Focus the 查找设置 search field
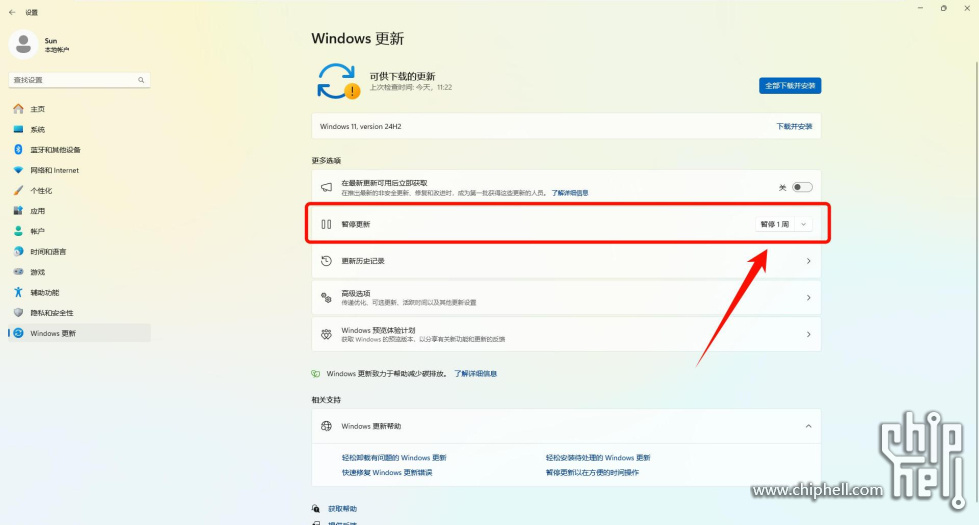The width and height of the screenshot is (979, 525). 79,80
